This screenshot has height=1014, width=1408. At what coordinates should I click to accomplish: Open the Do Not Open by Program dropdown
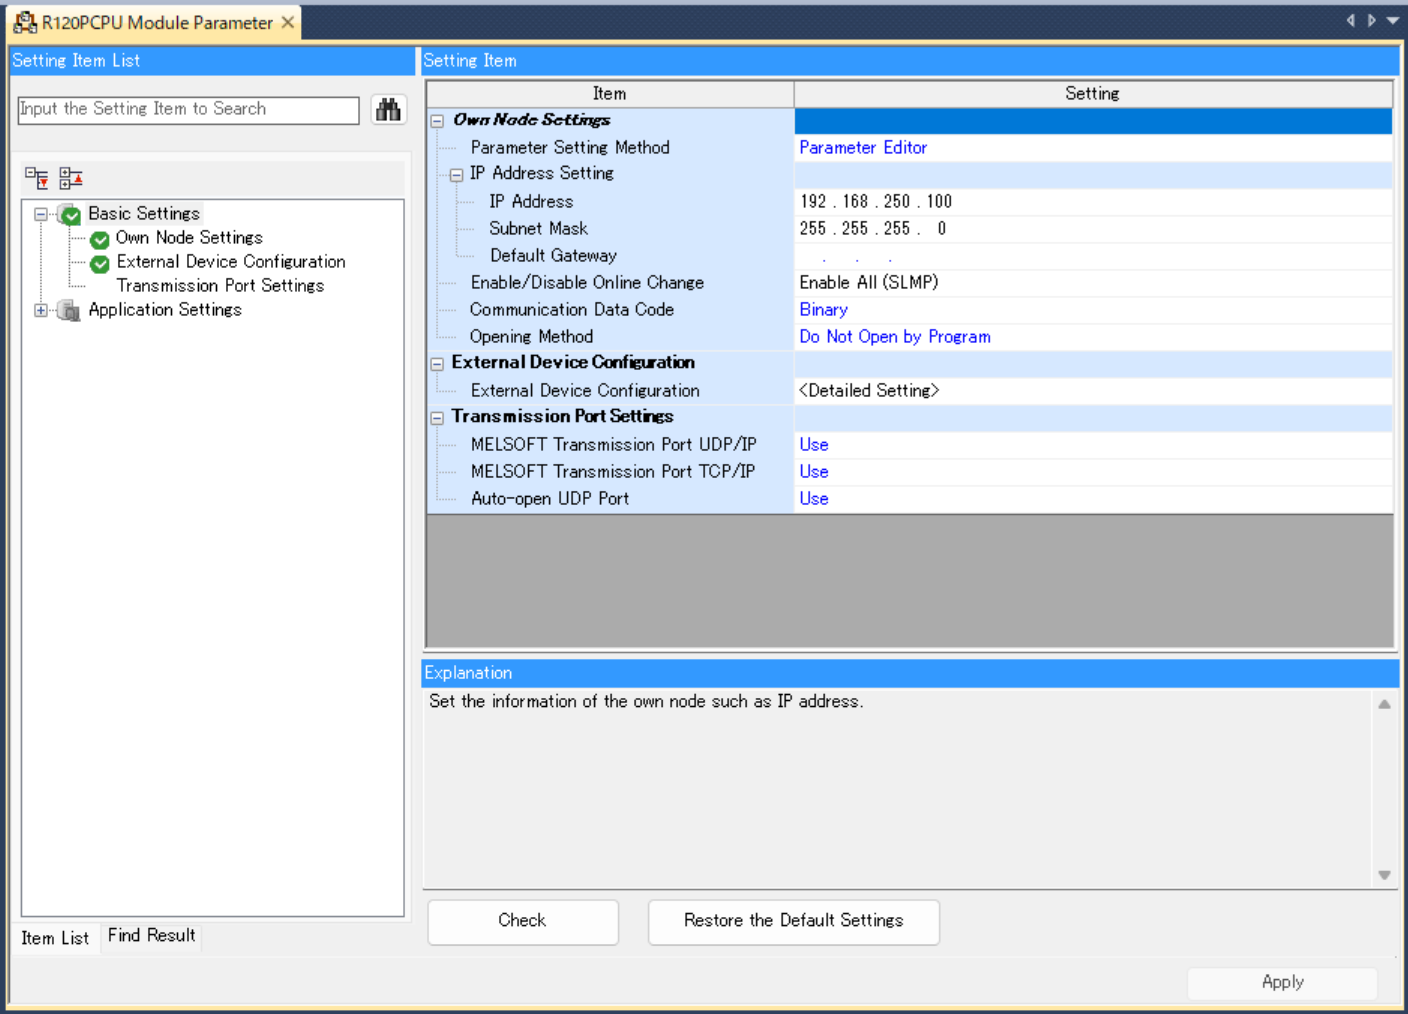coord(1093,337)
